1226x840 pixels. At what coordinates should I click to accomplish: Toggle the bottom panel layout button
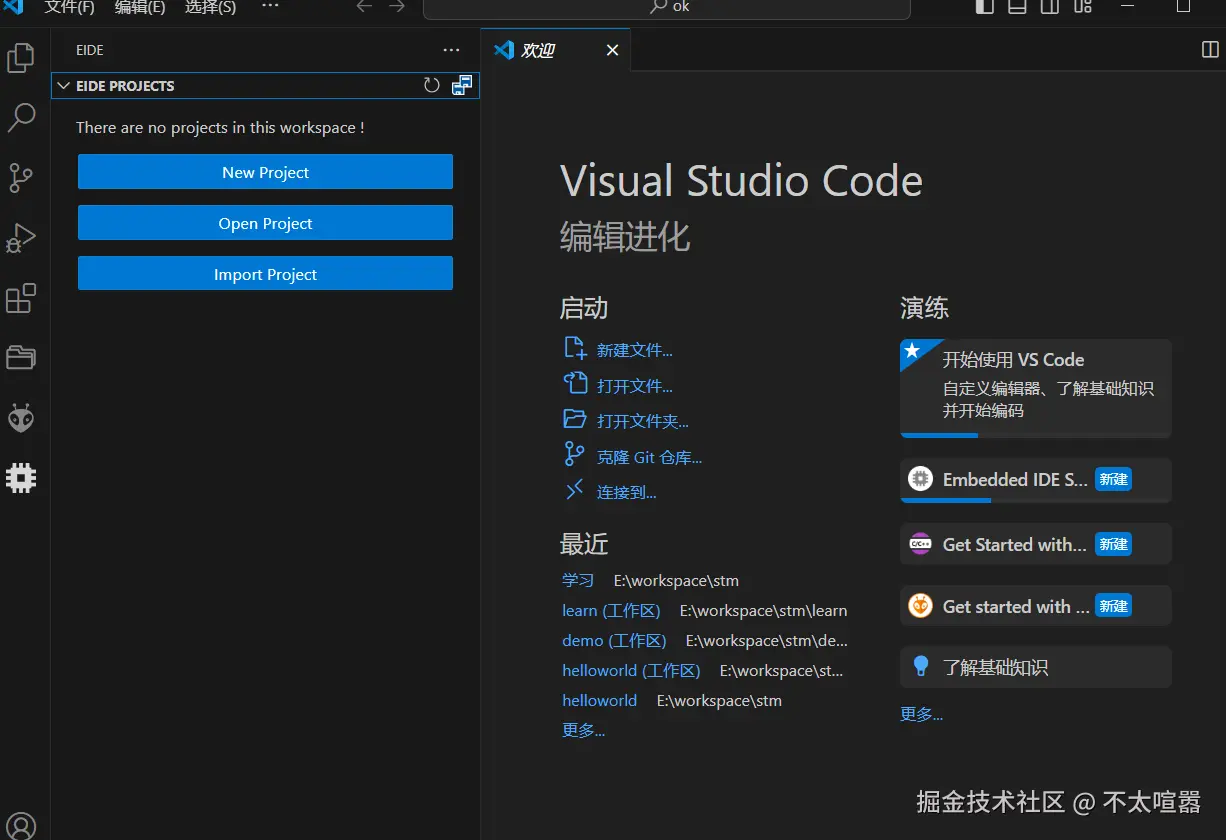click(1017, 7)
